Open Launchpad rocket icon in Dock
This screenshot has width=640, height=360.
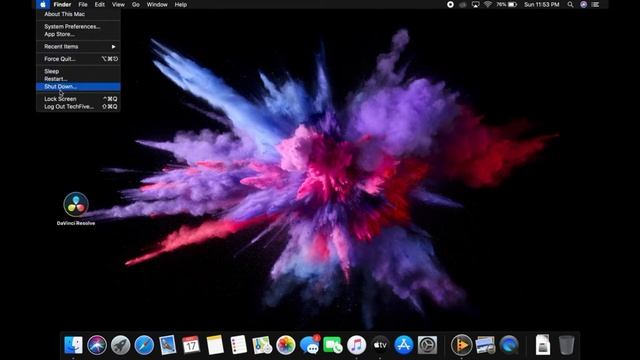point(120,345)
